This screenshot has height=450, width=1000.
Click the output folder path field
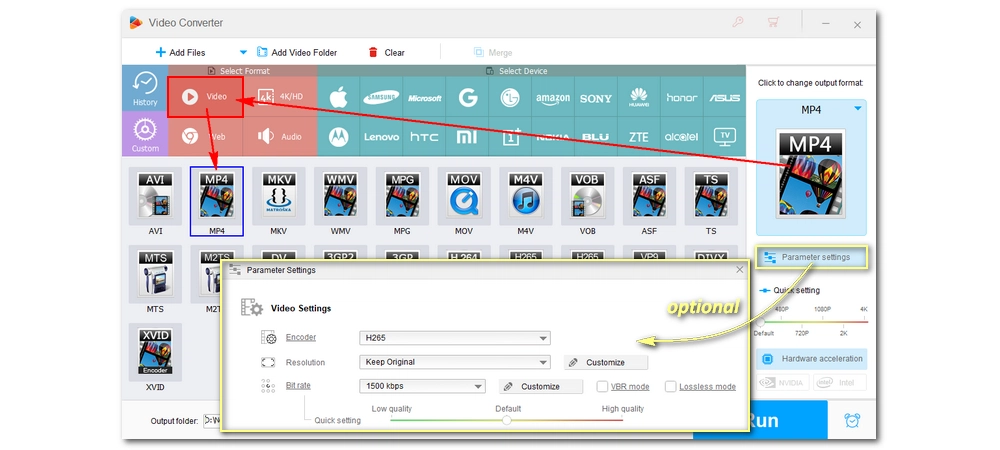(211, 421)
